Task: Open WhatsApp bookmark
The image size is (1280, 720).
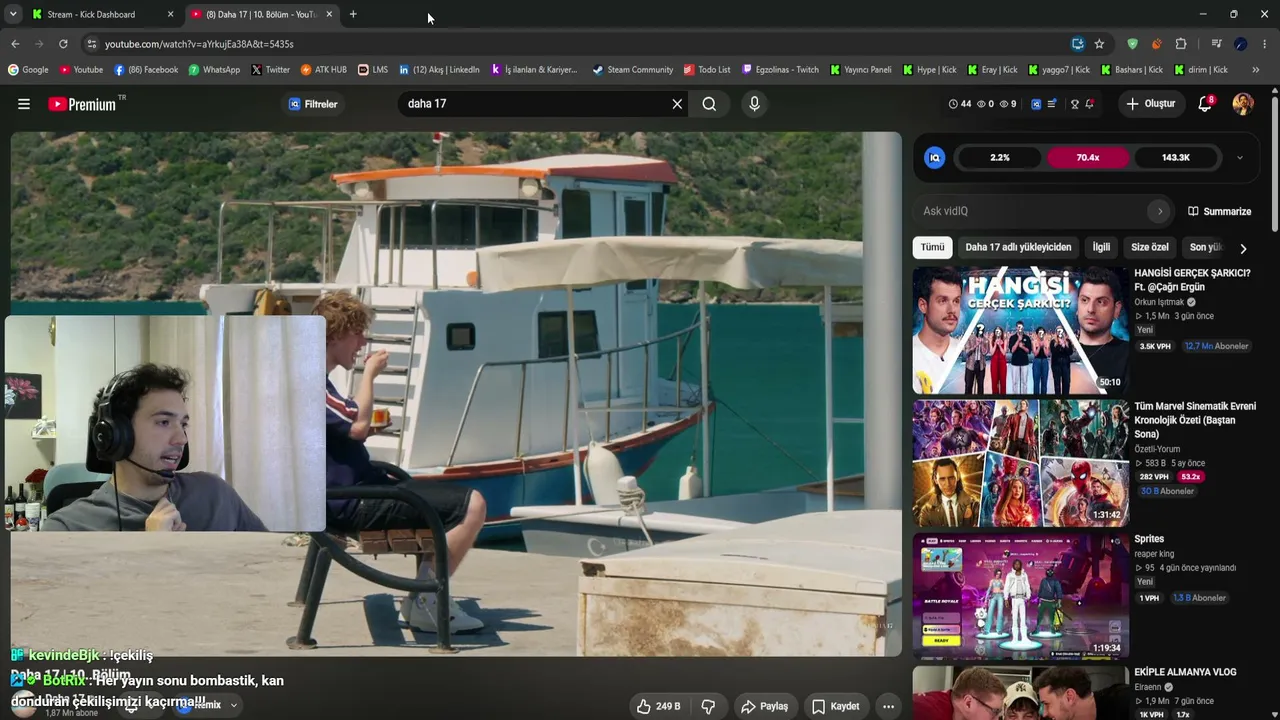Action: (x=214, y=70)
